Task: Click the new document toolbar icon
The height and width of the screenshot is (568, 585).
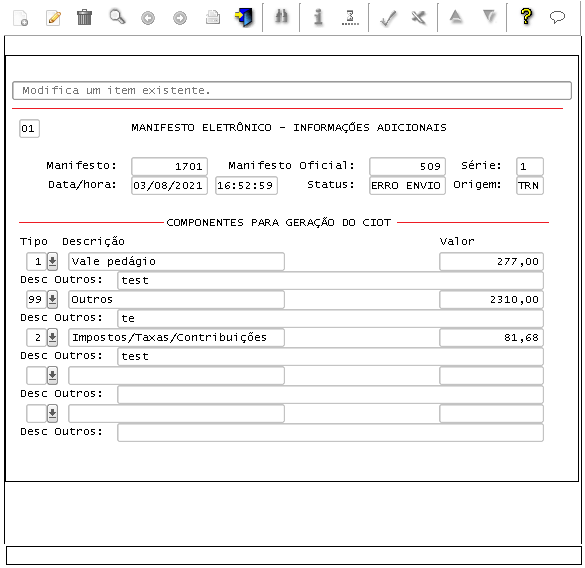Action: pyautogui.click(x=21, y=18)
